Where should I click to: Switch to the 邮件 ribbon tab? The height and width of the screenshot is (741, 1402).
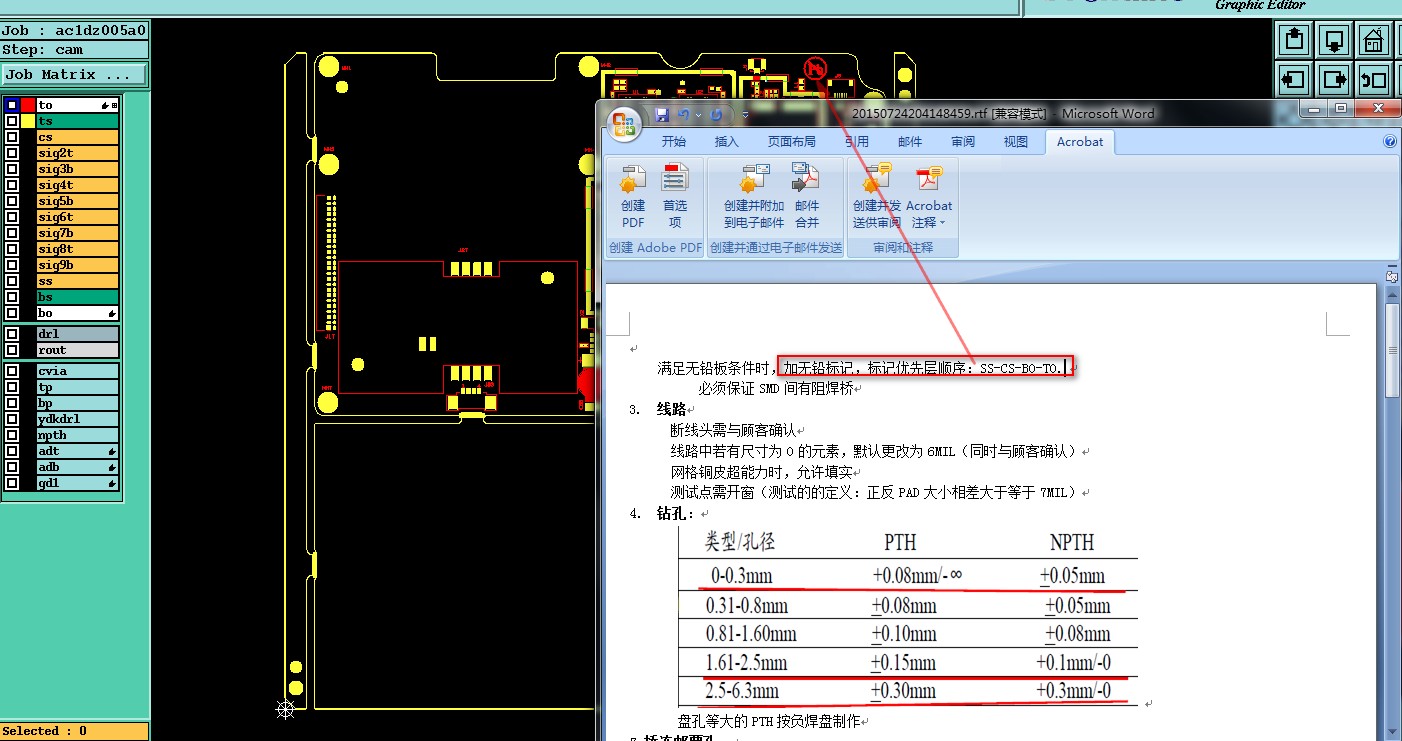click(910, 142)
